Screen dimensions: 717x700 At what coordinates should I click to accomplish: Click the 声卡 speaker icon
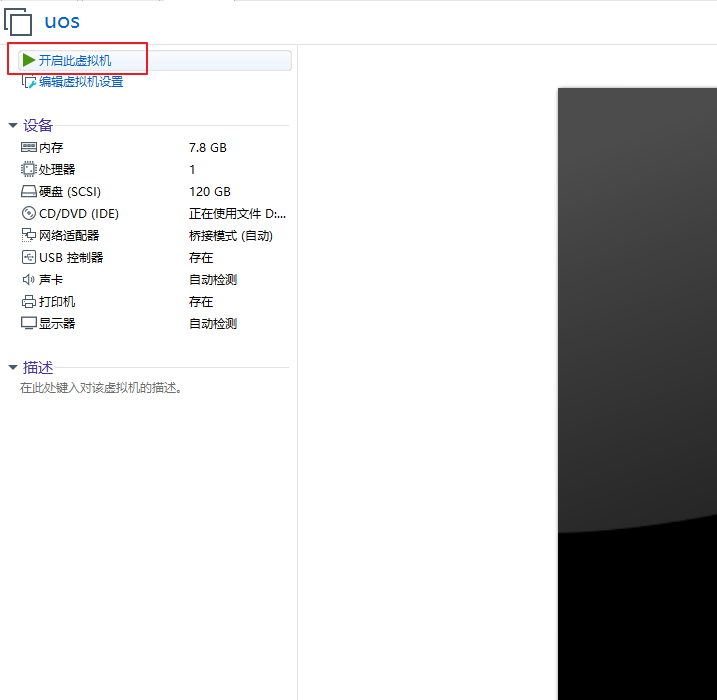[28, 279]
